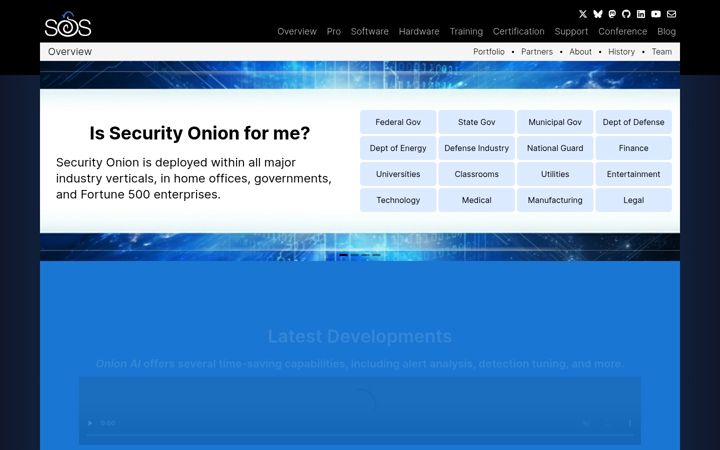Click the Security Onion logo
This screenshot has width=720, height=450.
[68, 24]
